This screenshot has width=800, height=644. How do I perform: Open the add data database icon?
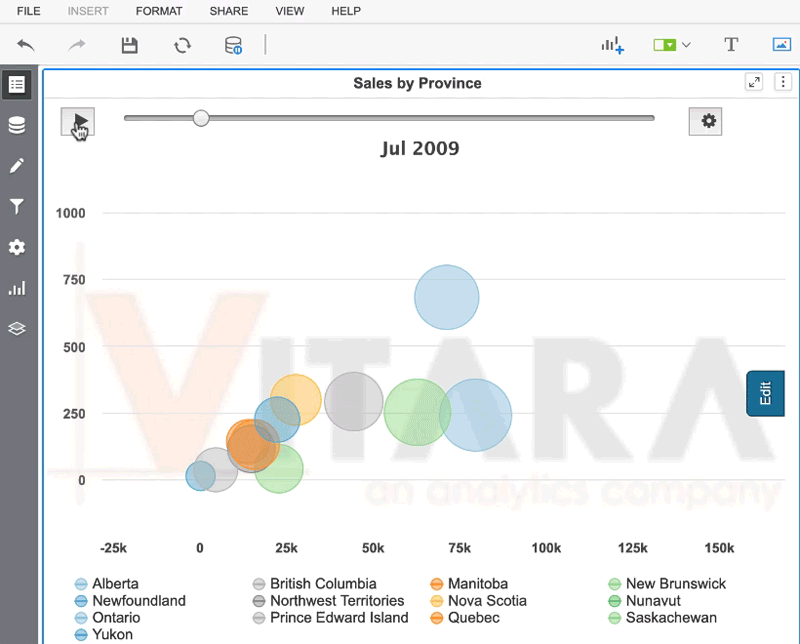[233, 45]
